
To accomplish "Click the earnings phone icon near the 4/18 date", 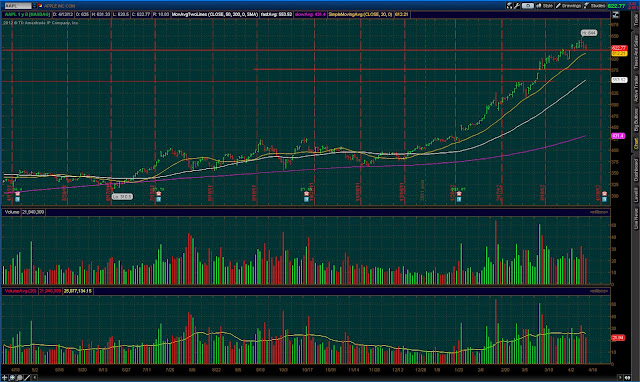I will click(x=18, y=194).
